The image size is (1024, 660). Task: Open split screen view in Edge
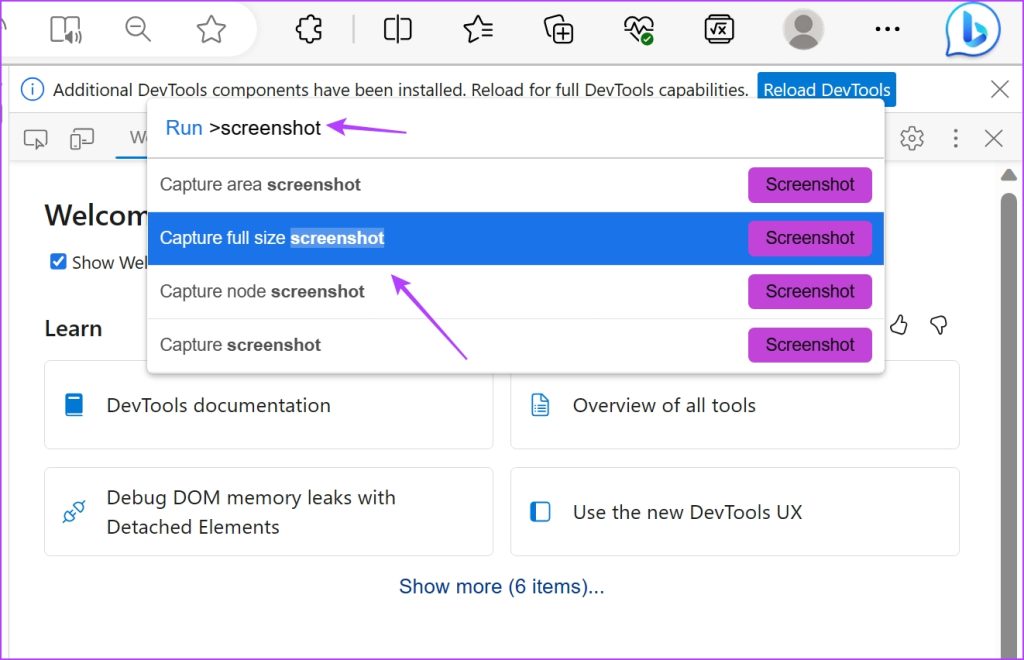point(397,29)
